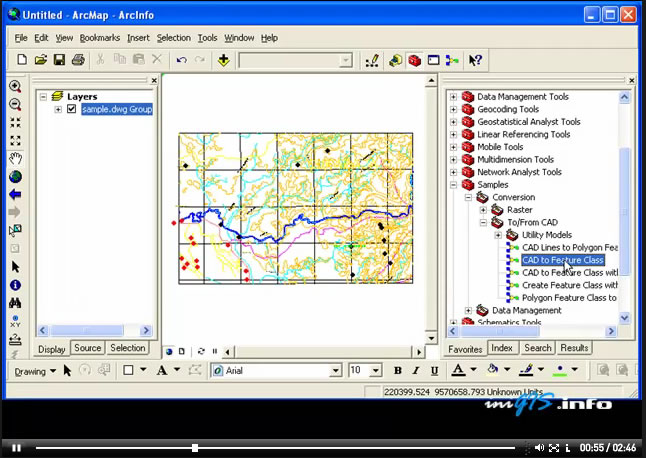The width and height of the screenshot is (646, 458).
Task: Open the font name Arial dropdown
Action: 336,371
